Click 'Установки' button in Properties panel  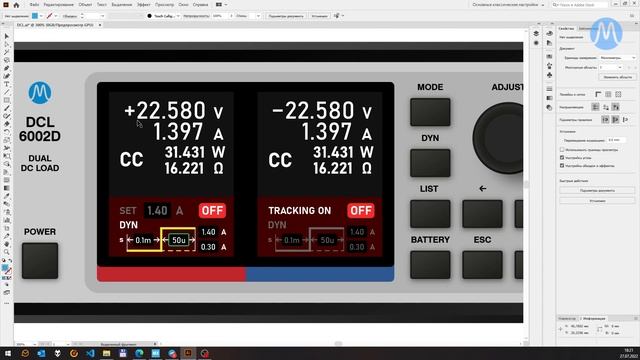point(597,201)
